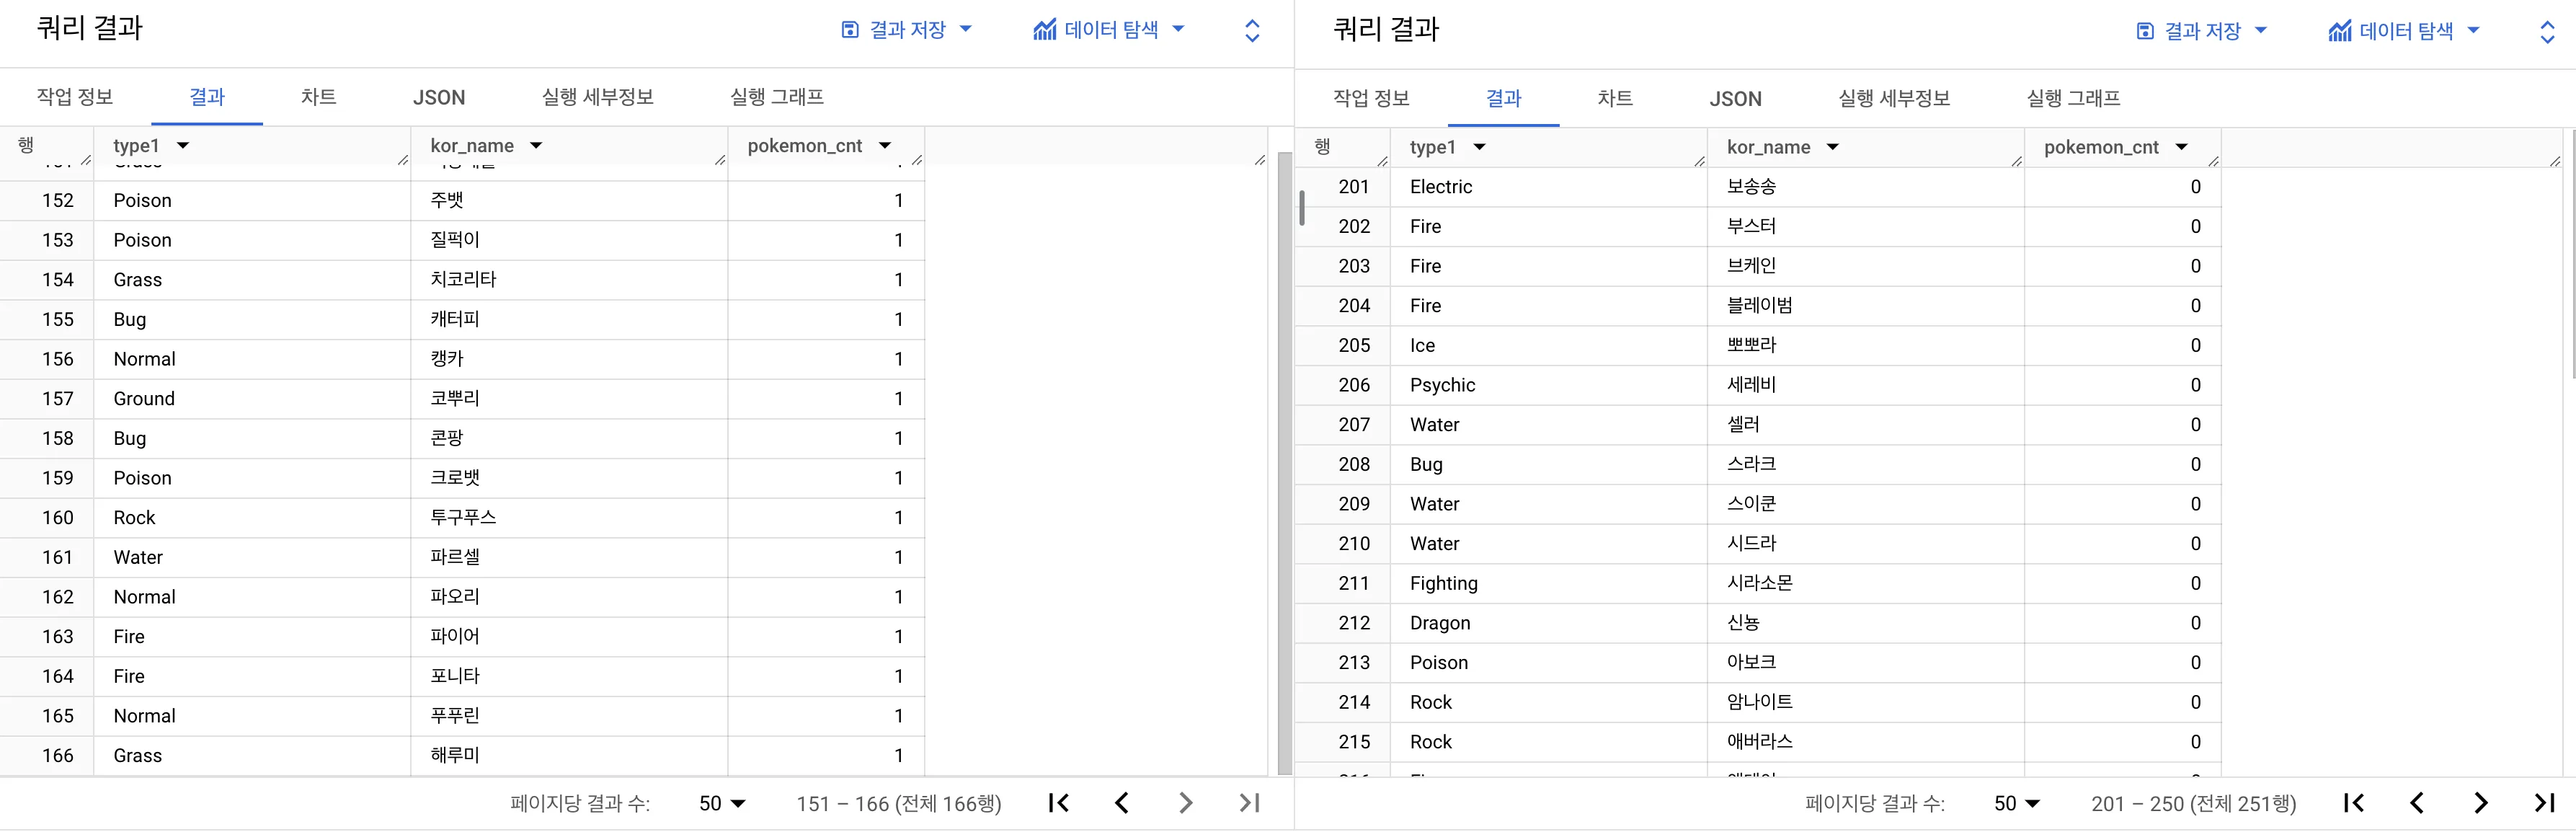
Task: Click kor_name column resize handle in left table
Action: tap(720, 160)
